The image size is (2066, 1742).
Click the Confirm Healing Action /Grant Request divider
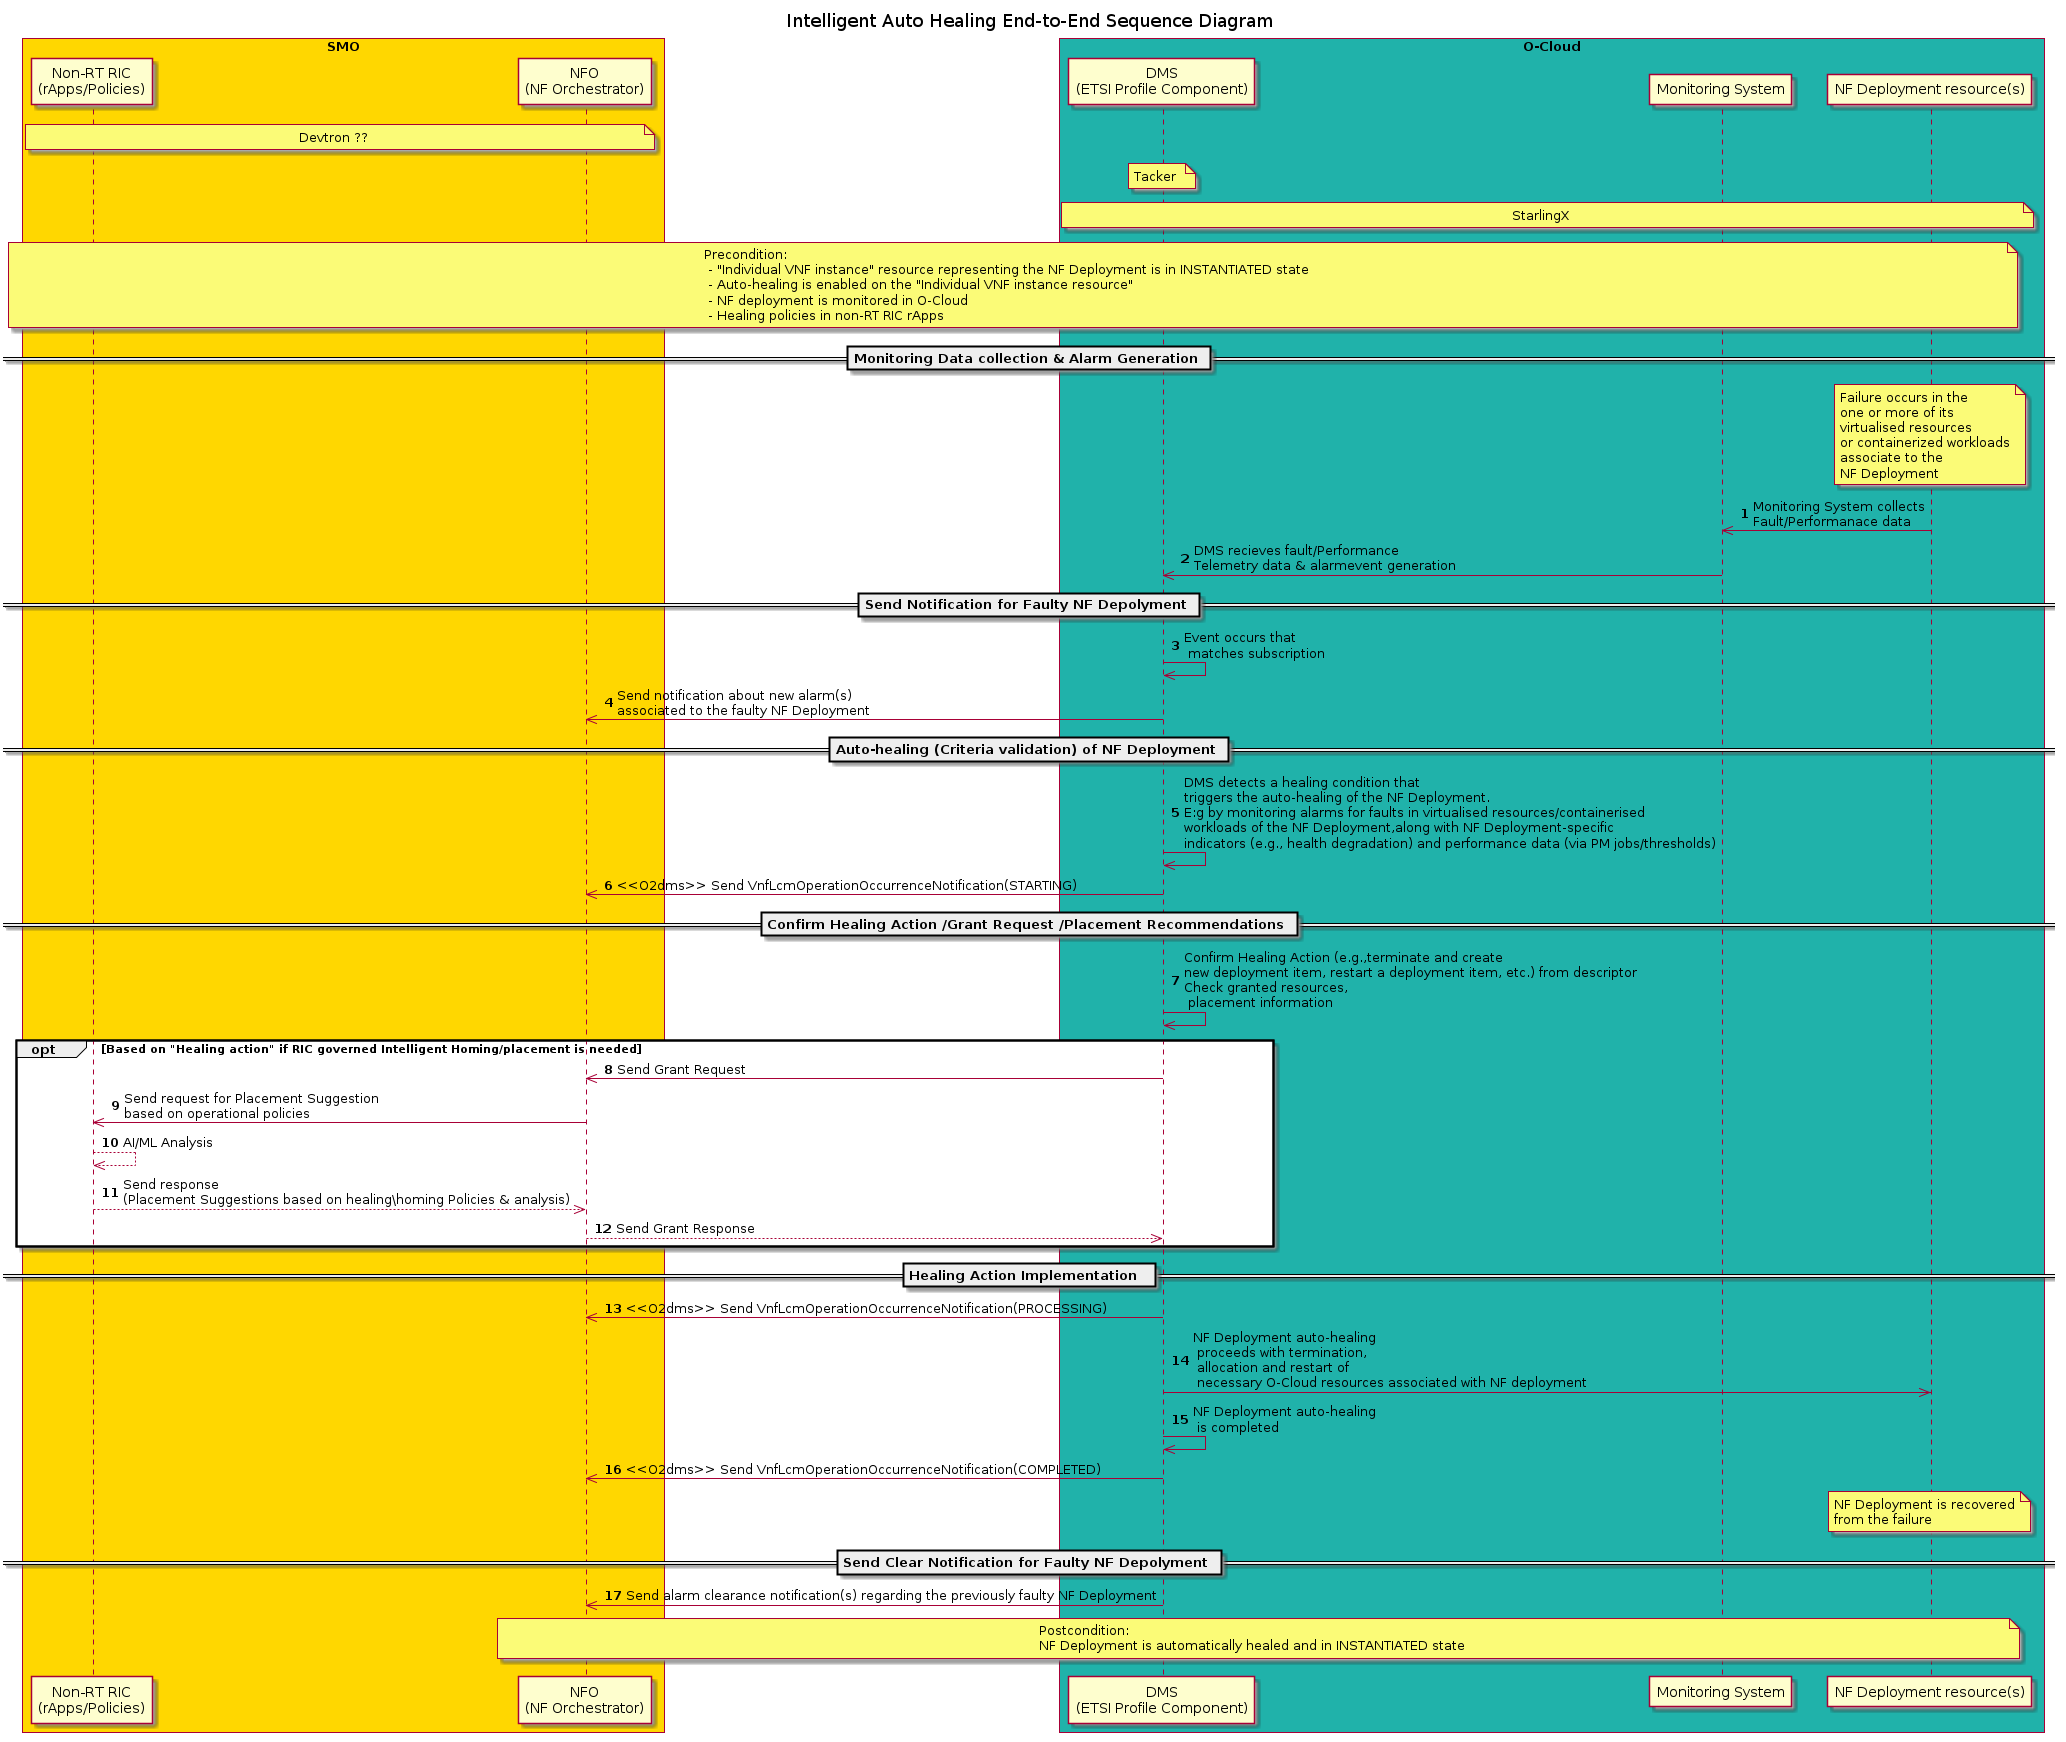click(1028, 925)
